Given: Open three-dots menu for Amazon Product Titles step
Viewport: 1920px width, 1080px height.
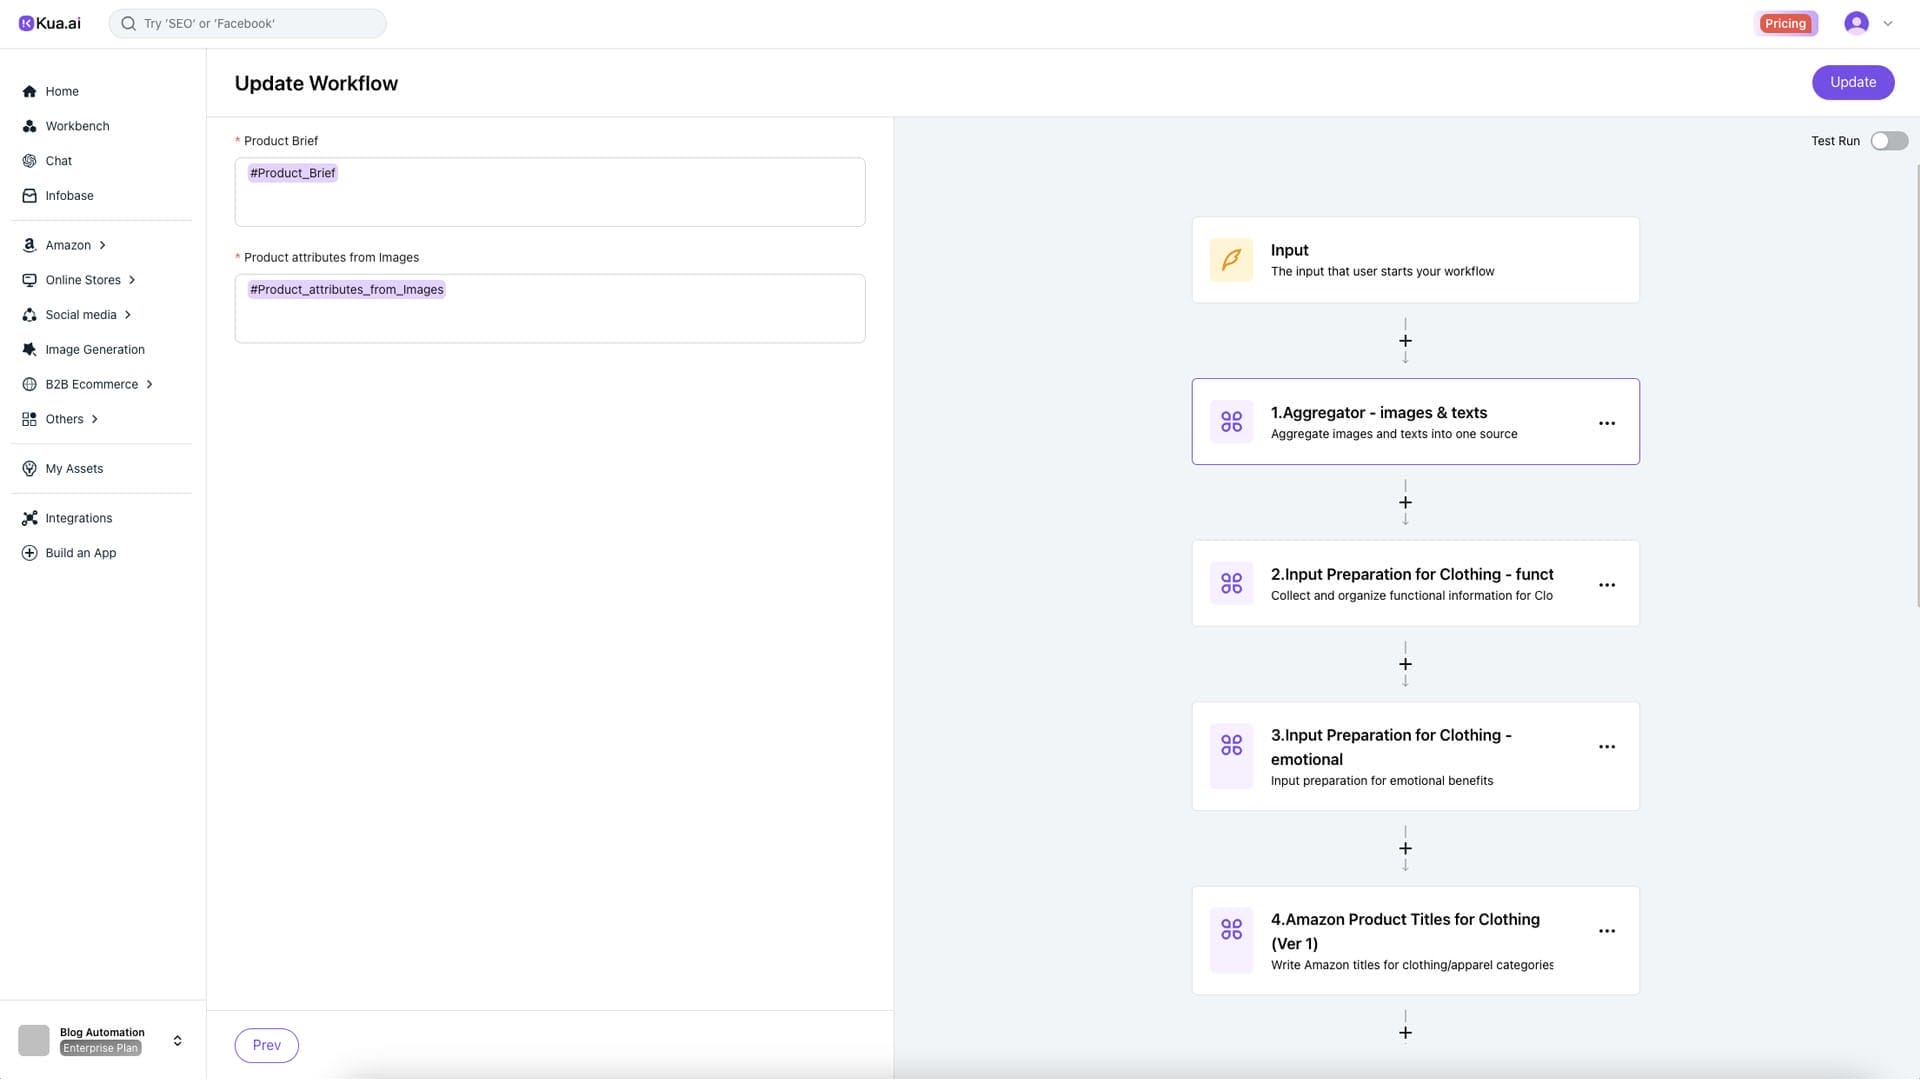Looking at the screenshot, I should click(x=1606, y=931).
